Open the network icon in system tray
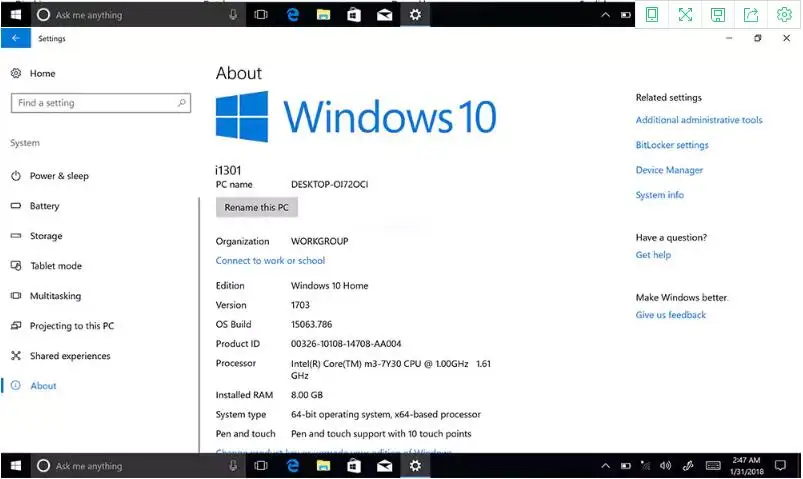The image size is (803, 479). tap(645, 465)
